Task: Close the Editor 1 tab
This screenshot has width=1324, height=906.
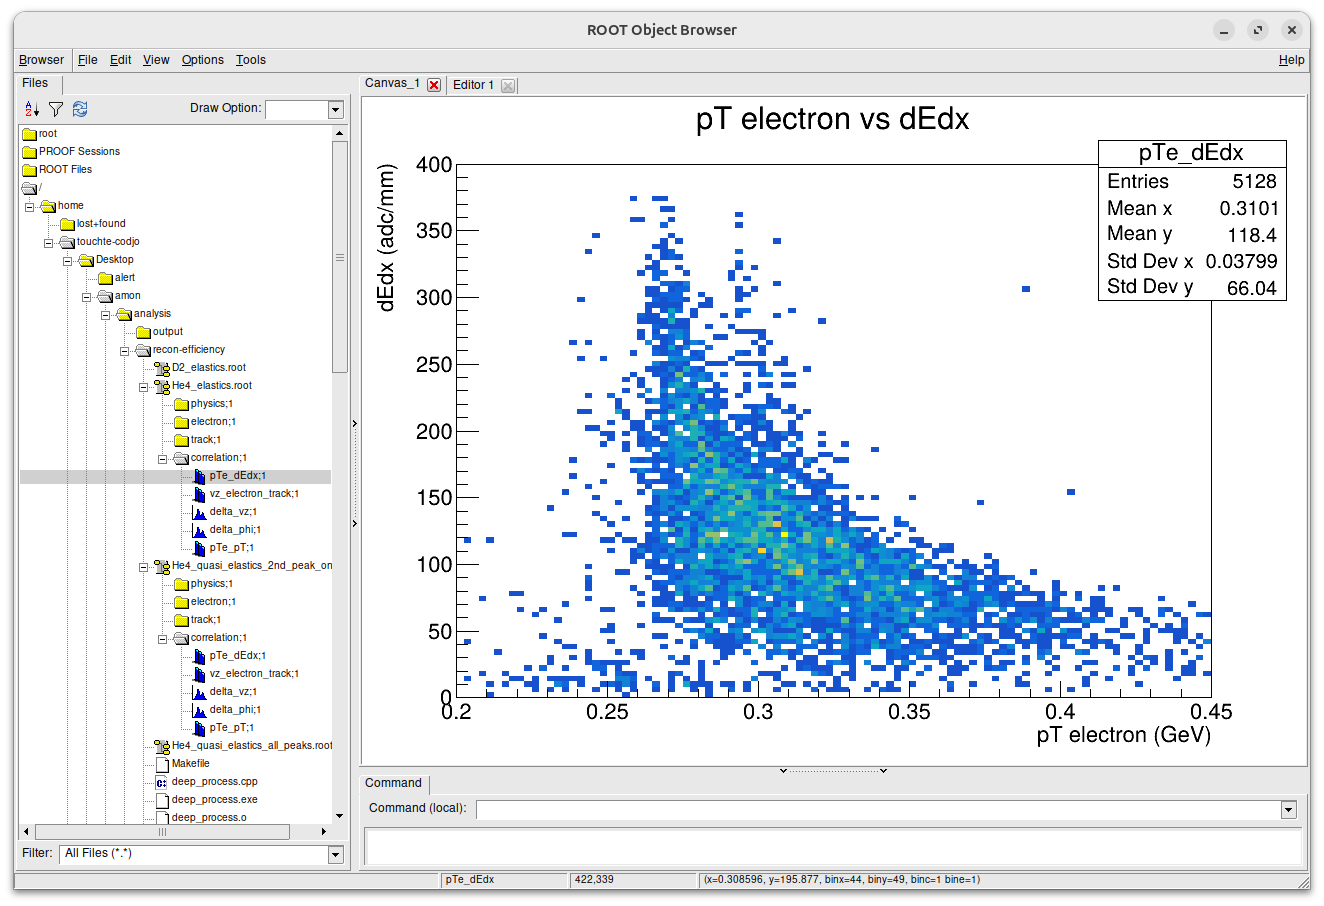Action: [508, 86]
